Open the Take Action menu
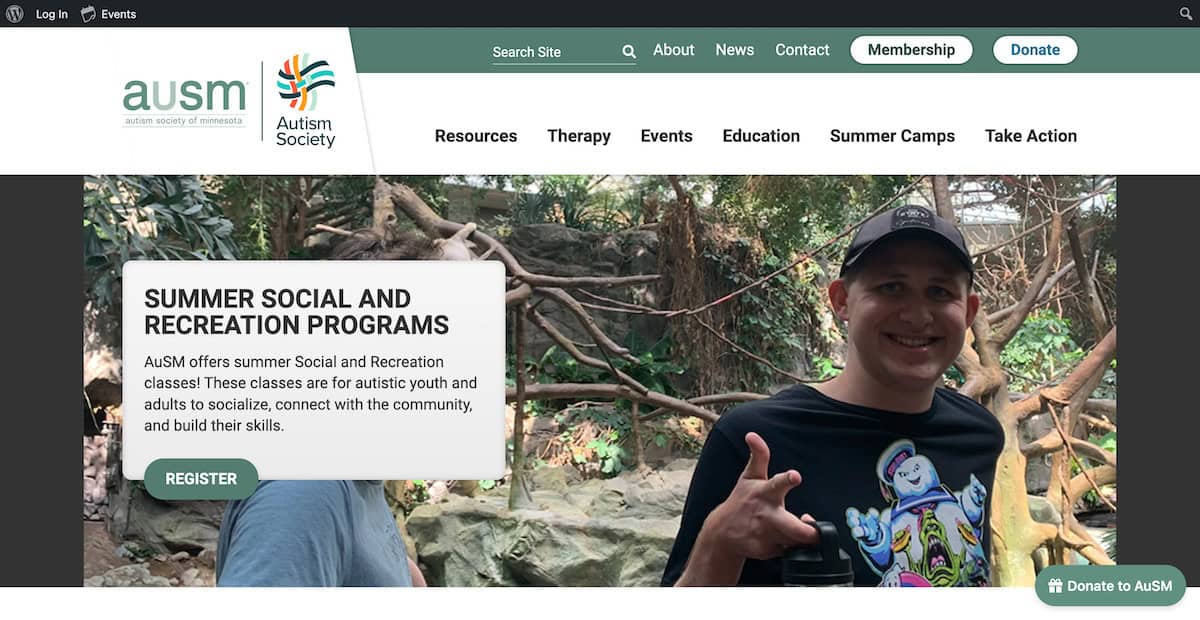The height and width of the screenshot is (620, 1200). point(1031,136)
